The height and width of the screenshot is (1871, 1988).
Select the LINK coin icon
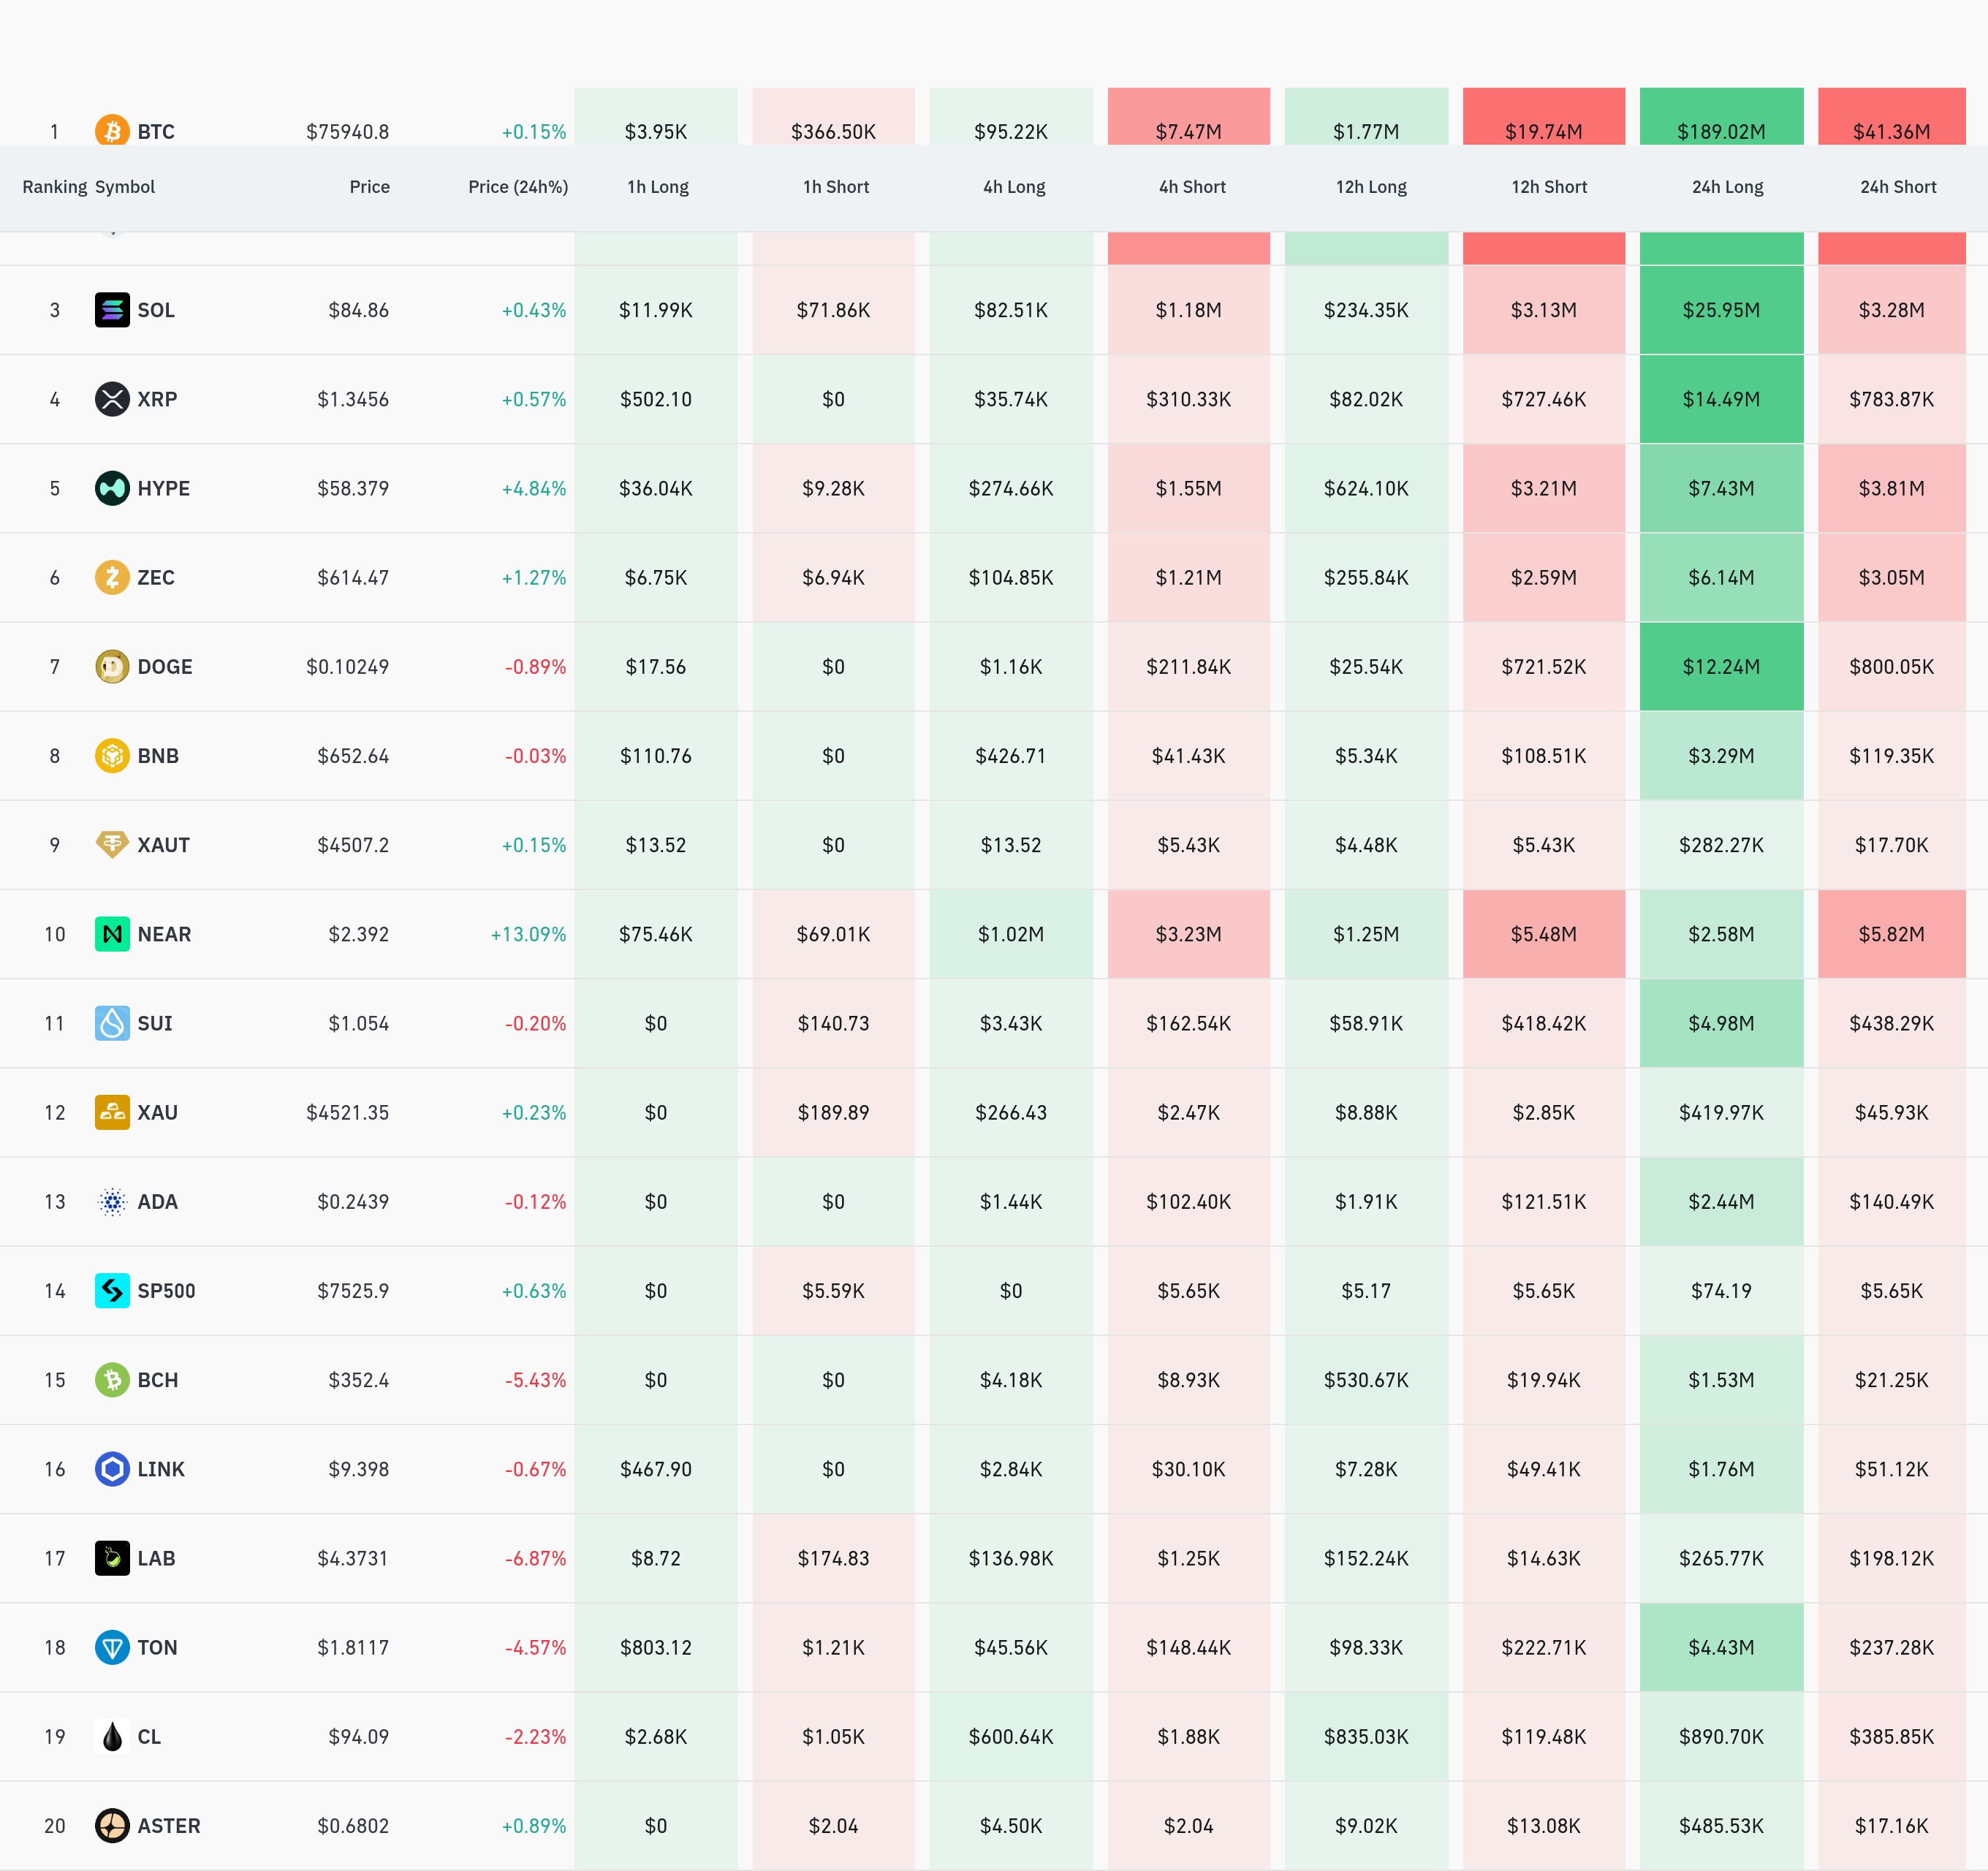[112, 1468]
